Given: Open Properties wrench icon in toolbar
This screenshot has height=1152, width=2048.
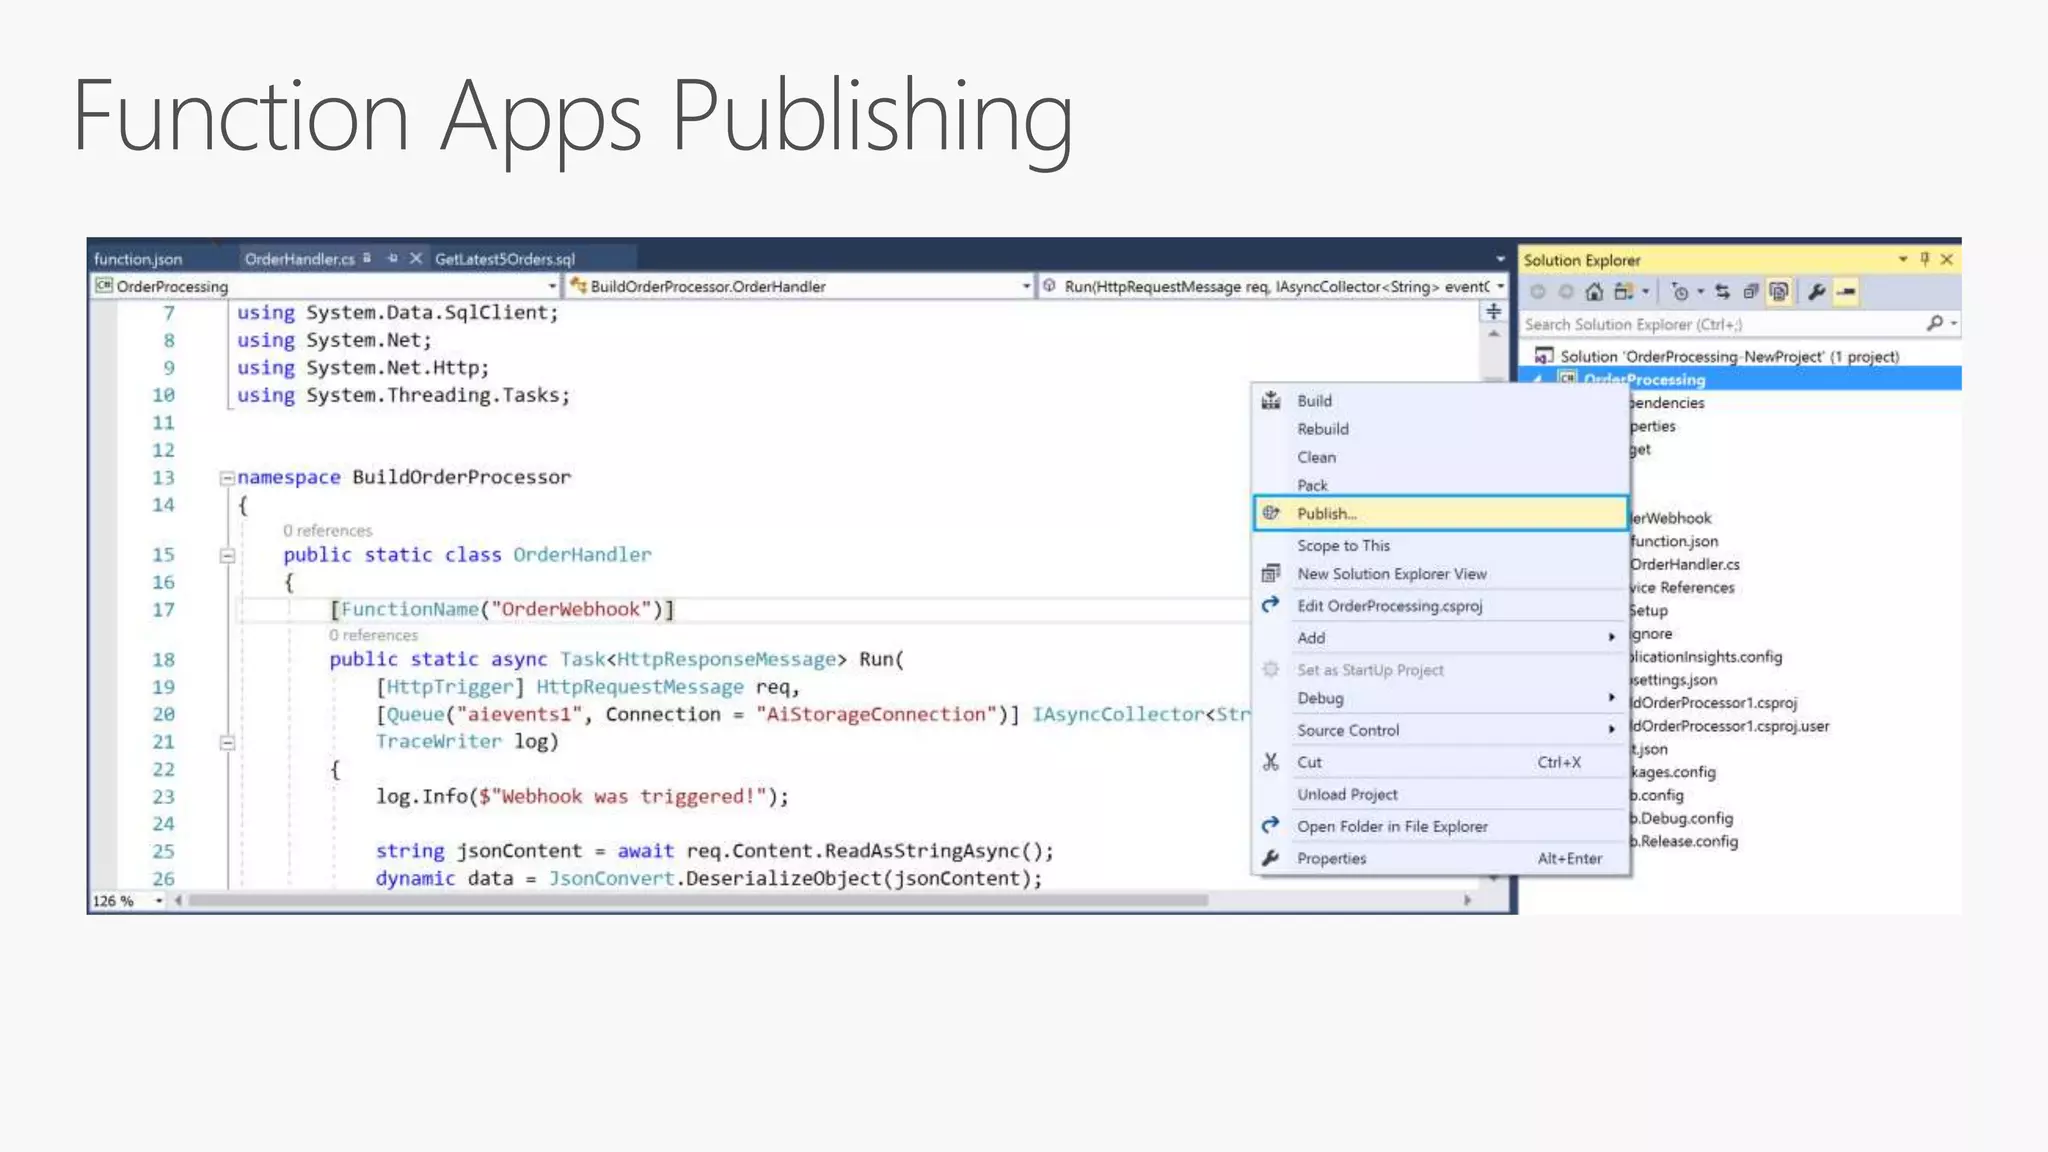Looking at the screenshot, I should click(1816, 292).
